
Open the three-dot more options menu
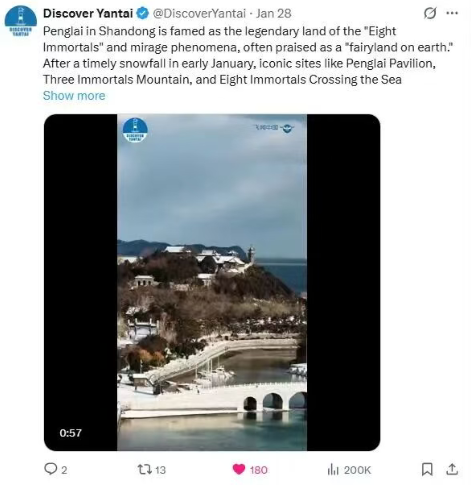452,13
